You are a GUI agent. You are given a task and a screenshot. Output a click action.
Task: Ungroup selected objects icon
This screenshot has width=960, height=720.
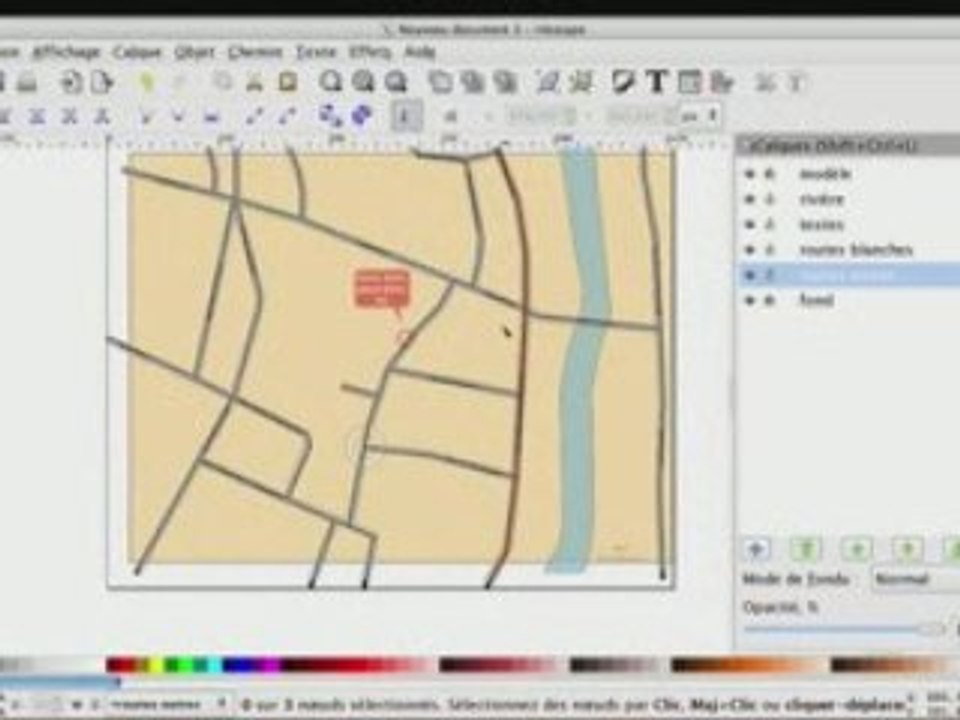pos(581,81)
